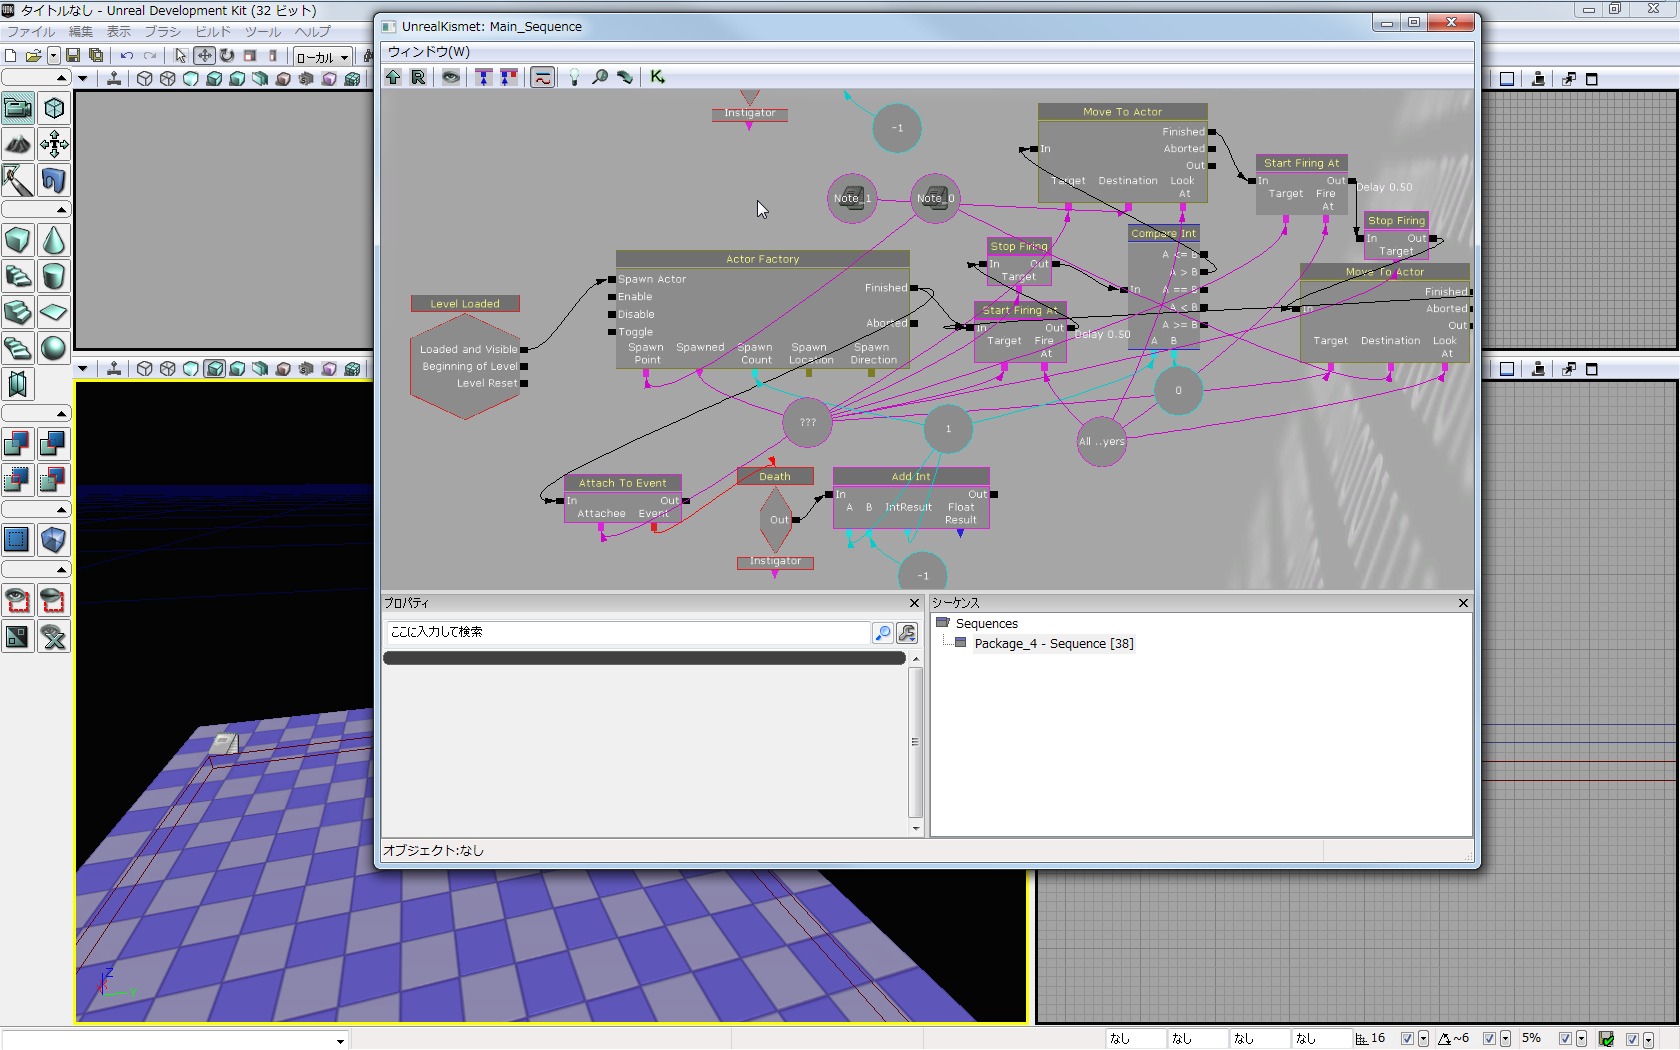1680x1050 pixels.
Task: Select the Camera mode tool in left toolbox
Action: coord(18,108)
